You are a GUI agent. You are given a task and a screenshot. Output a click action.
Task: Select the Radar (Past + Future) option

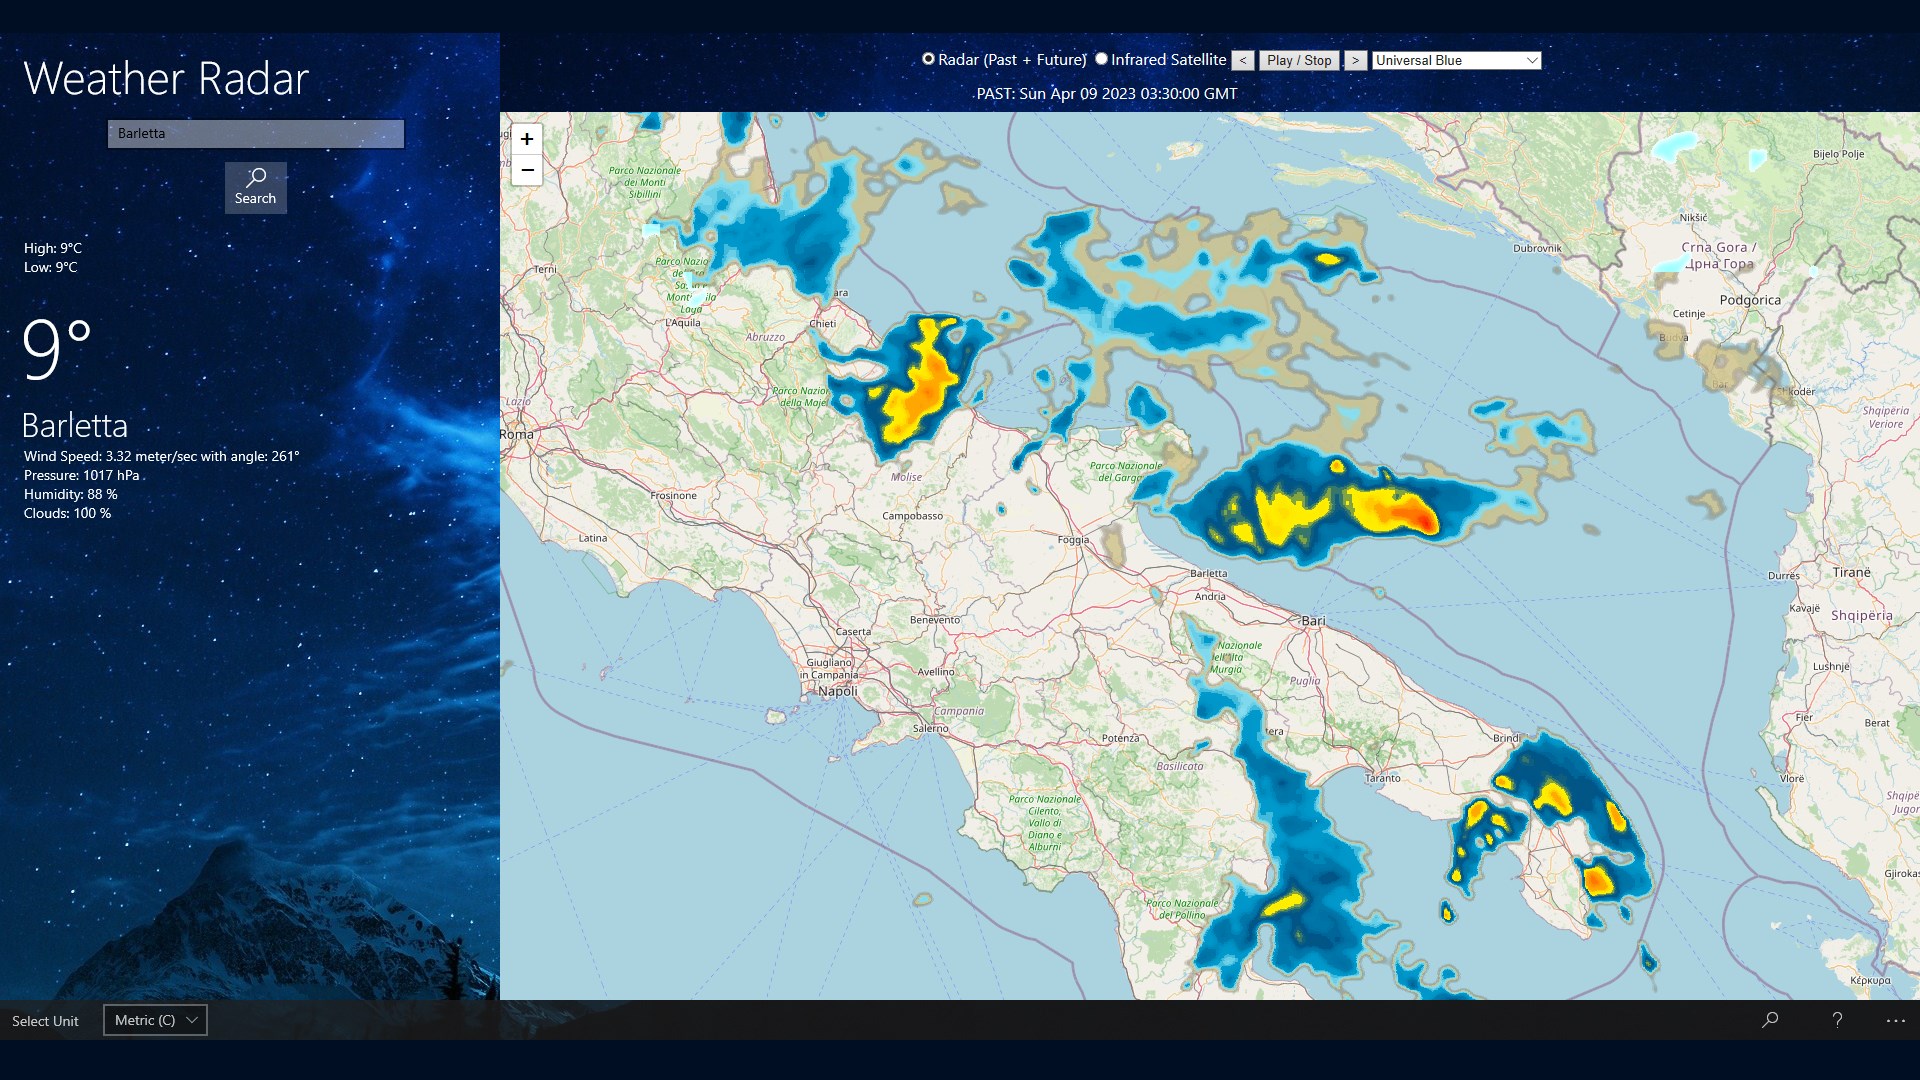pos(929,60)
